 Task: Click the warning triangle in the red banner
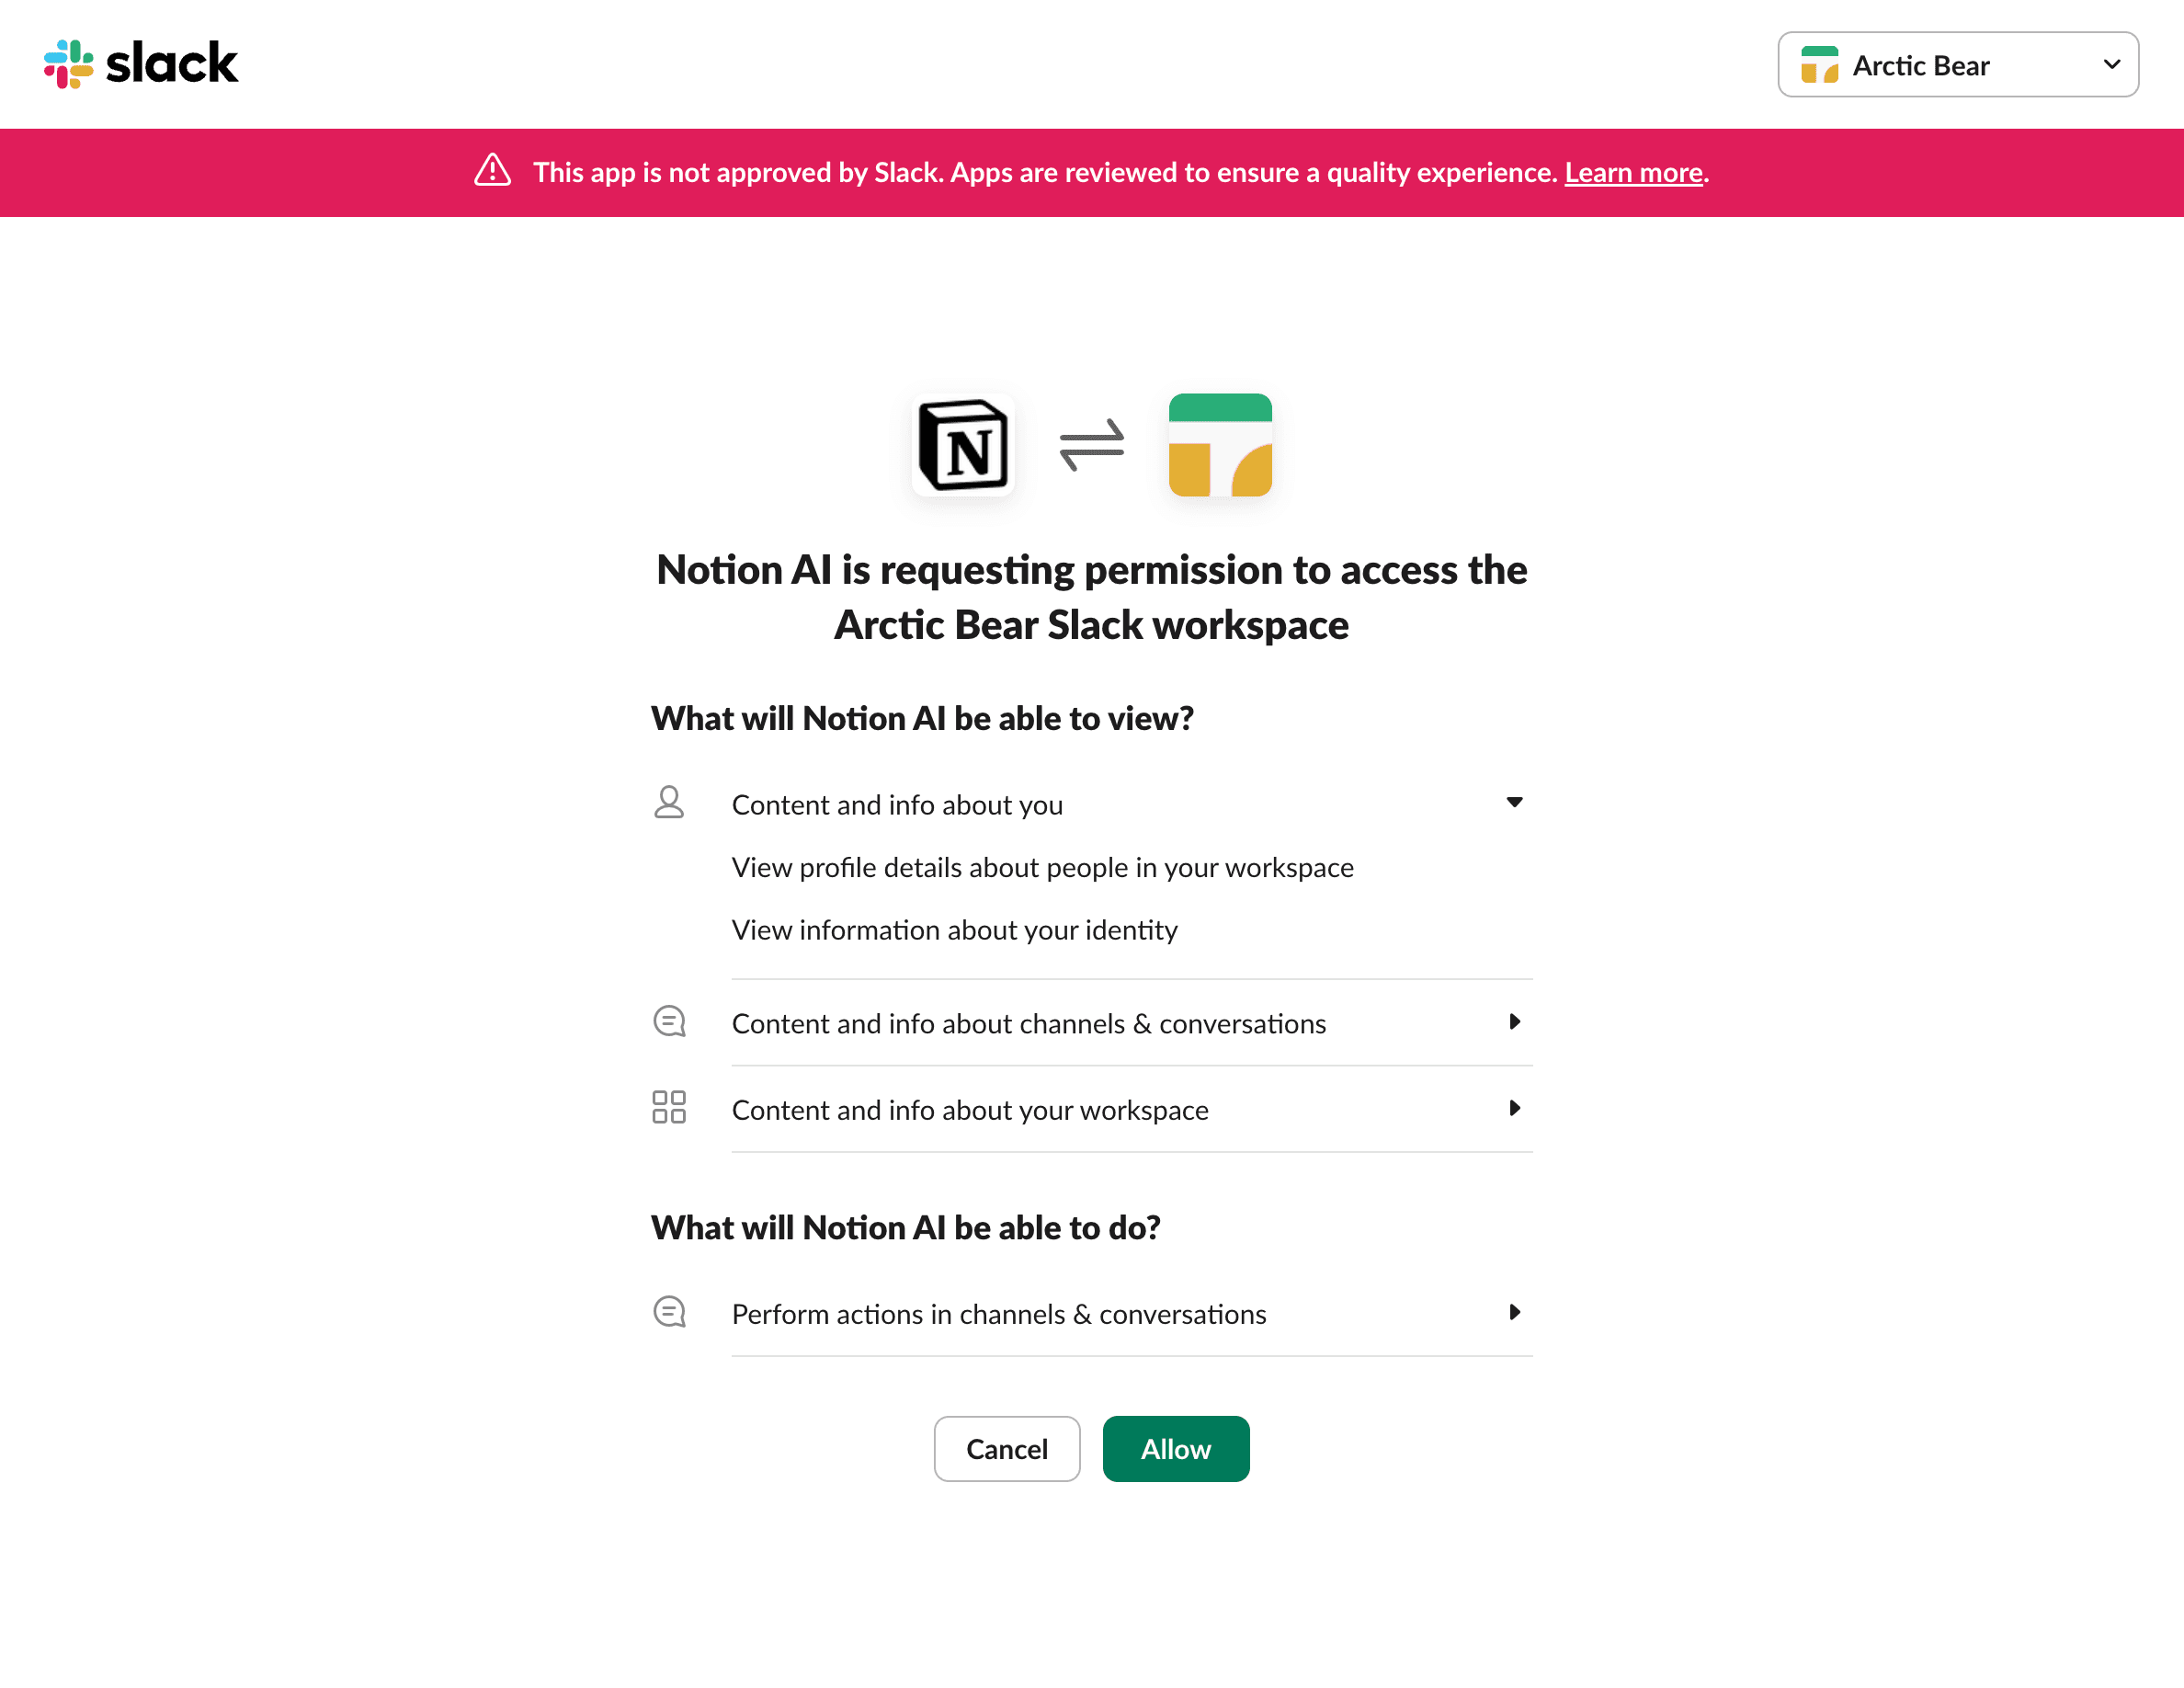click(x=492, y=172)
